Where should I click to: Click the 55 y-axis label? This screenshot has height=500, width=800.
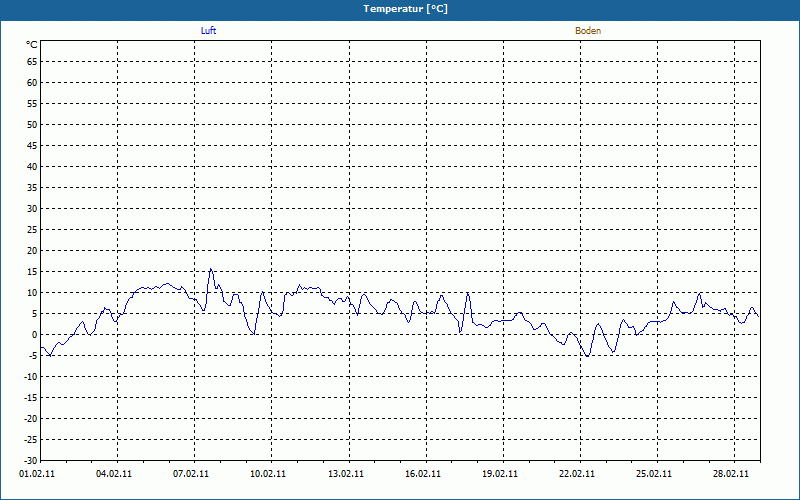[x=32, y=104]
